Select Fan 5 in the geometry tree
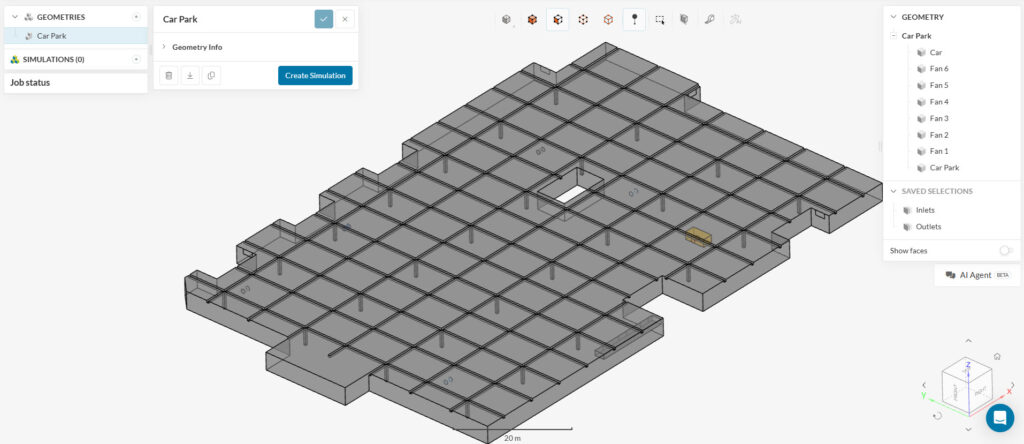Screen dimensions: 1024x444 point(939,85)
